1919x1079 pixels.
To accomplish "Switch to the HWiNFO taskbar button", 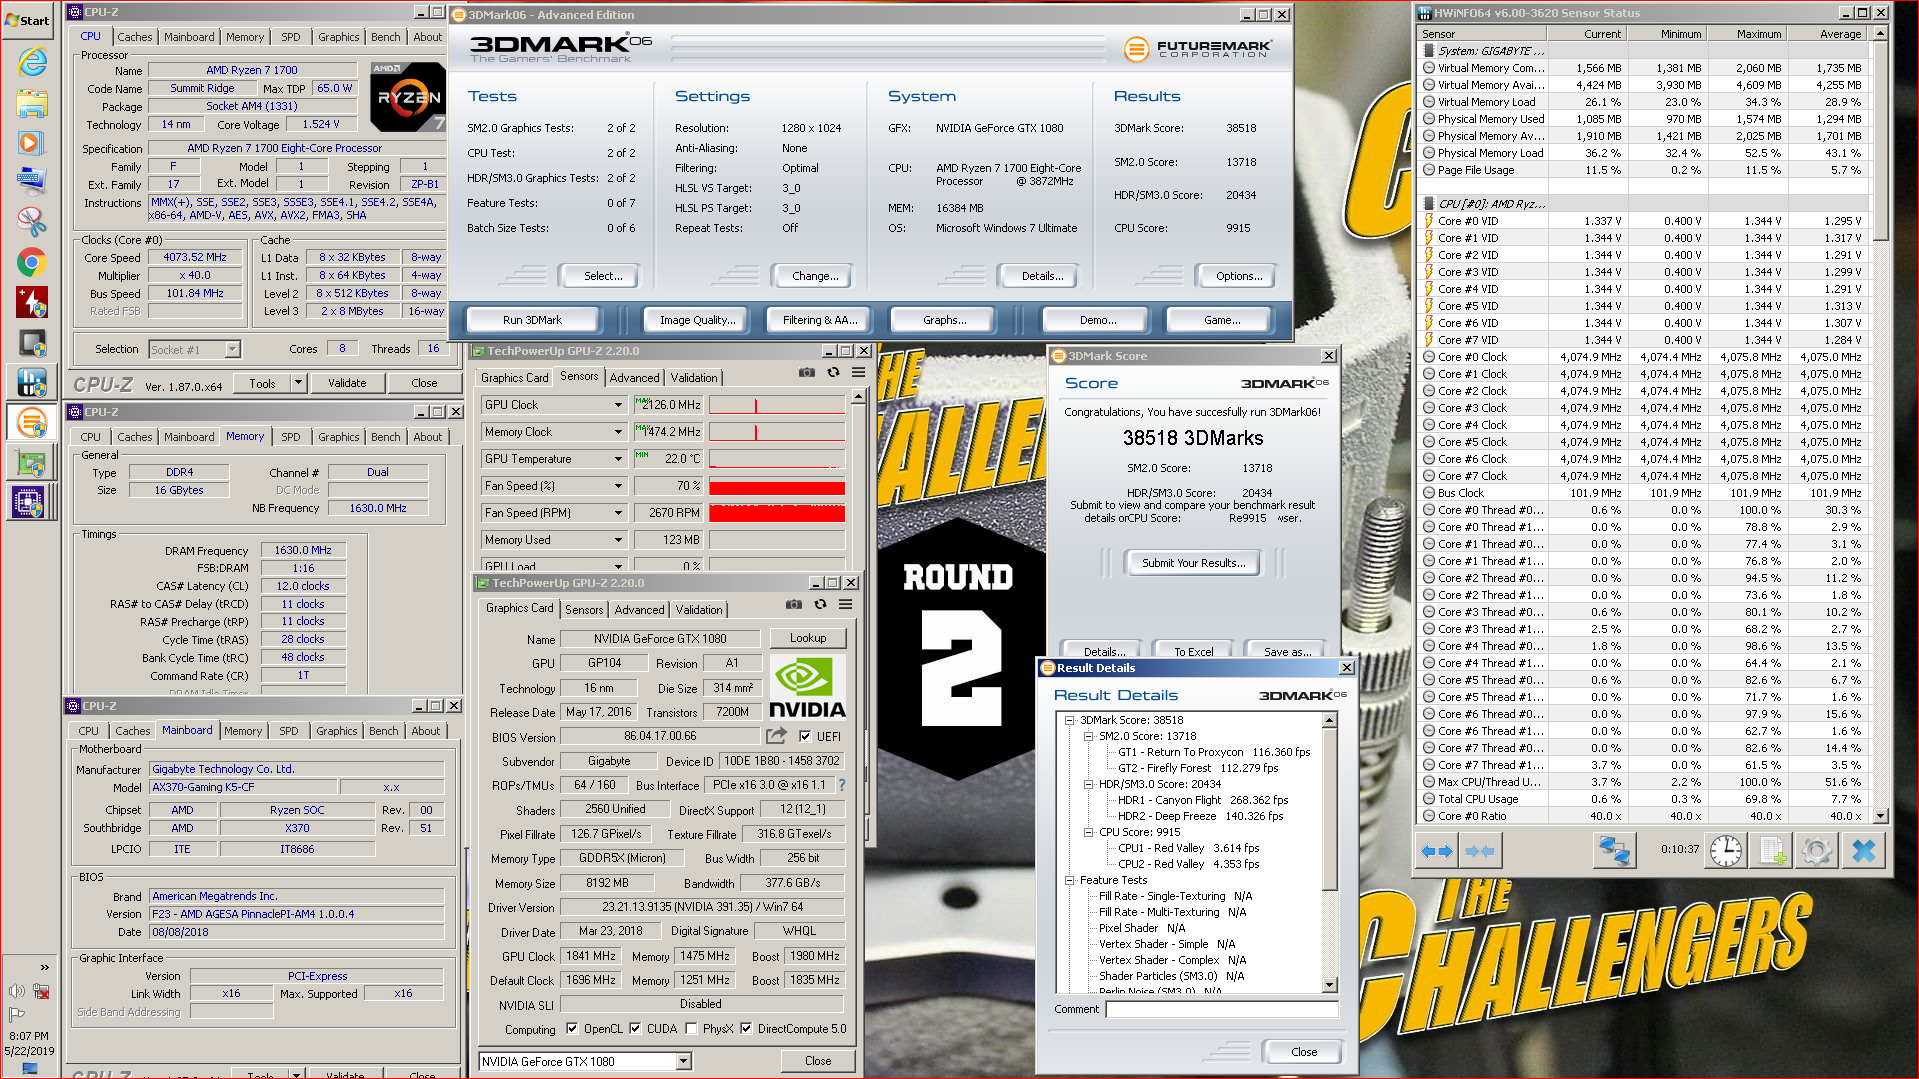I will coord(32,382).
